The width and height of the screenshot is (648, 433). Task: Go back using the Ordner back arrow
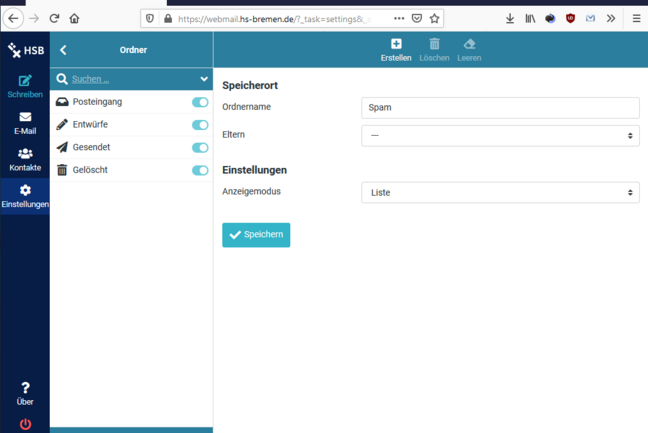pos(63,50)
